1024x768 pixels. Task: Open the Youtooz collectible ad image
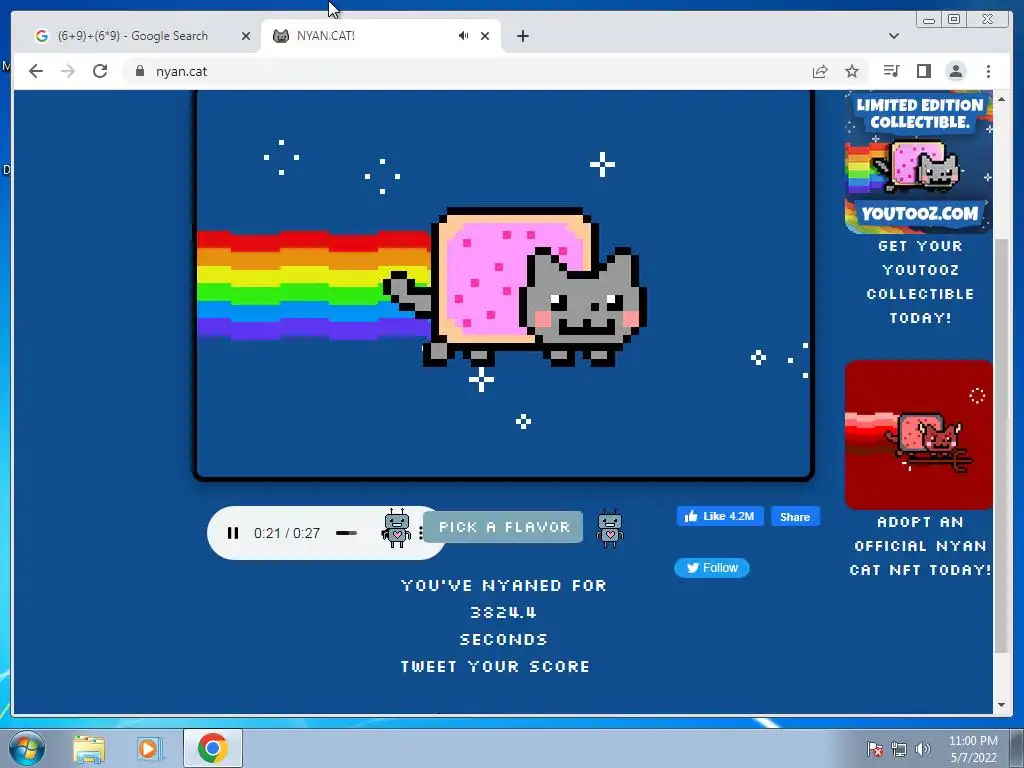[x=918, y=163]
